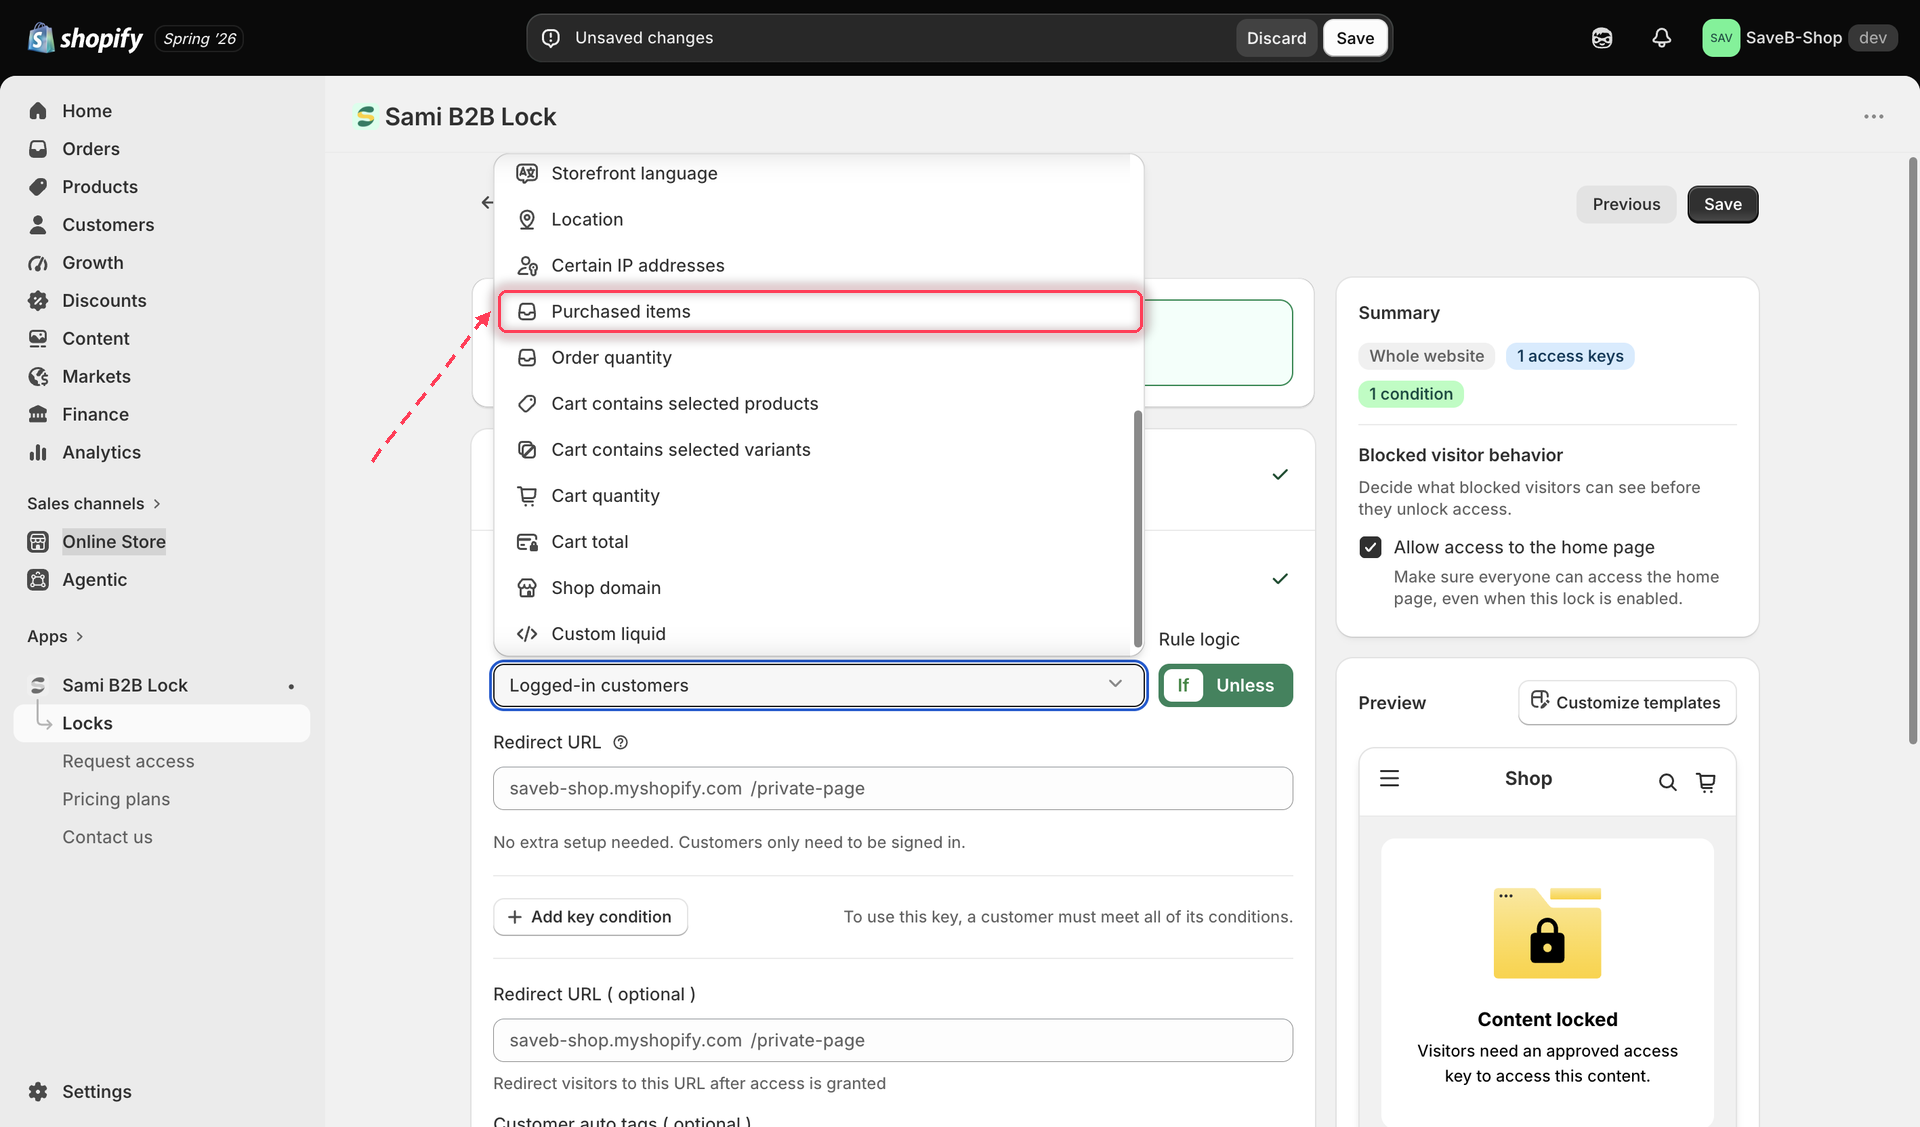Expand the Apps section
This screenshot has width=1920, height=1127.
click(x=55, y=637)
